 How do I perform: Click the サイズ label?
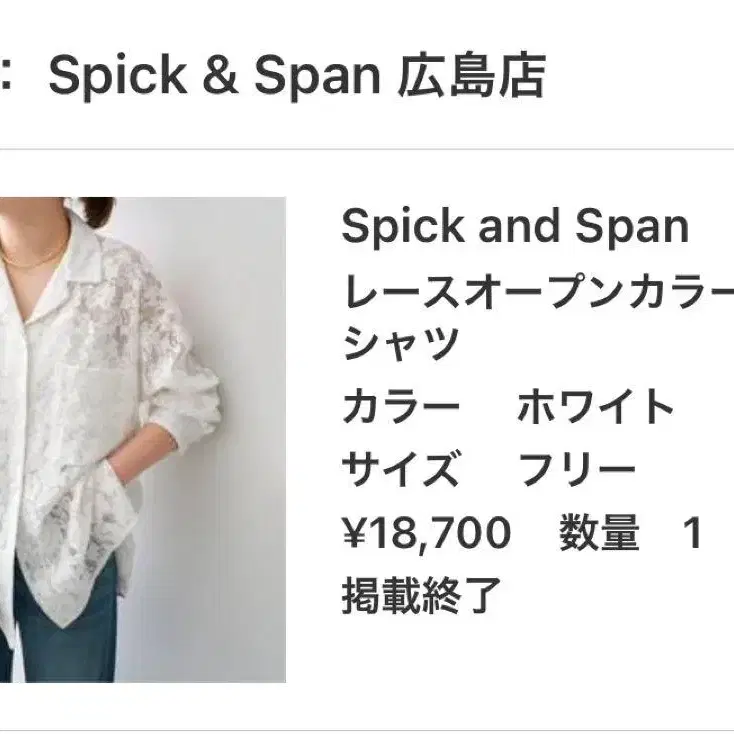coord(402,468)
